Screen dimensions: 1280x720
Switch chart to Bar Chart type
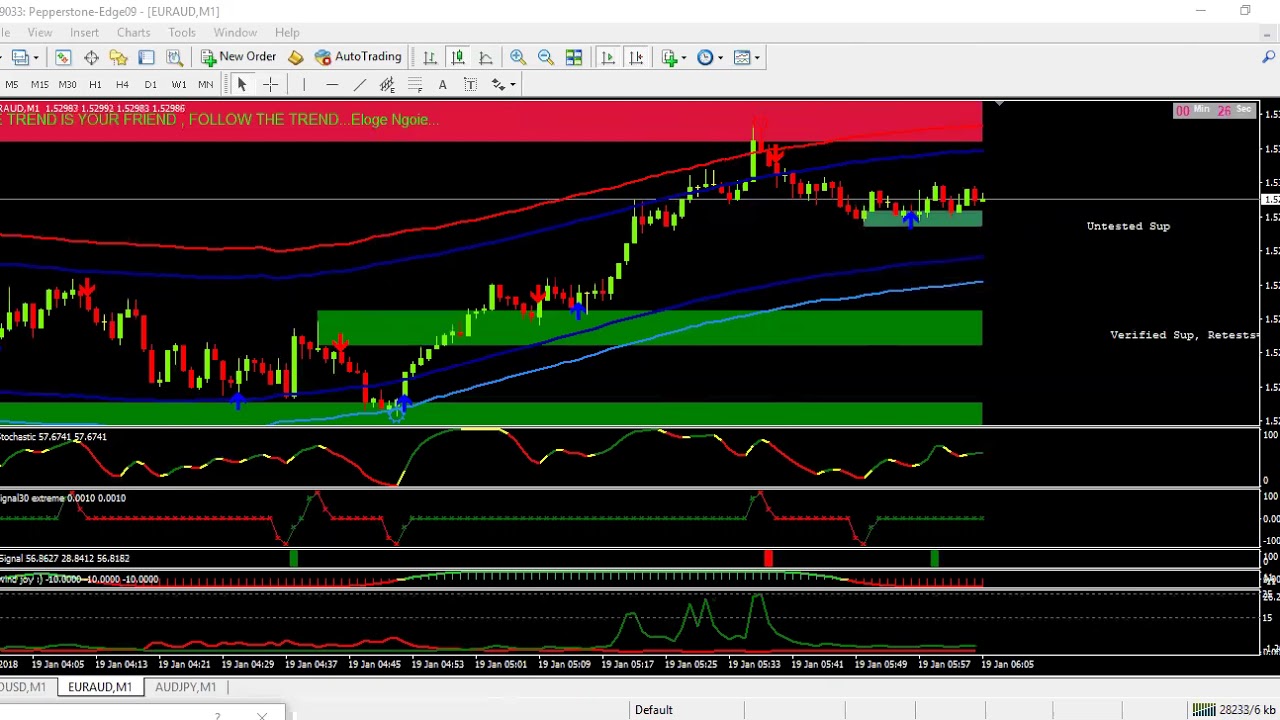coord(430,57)
